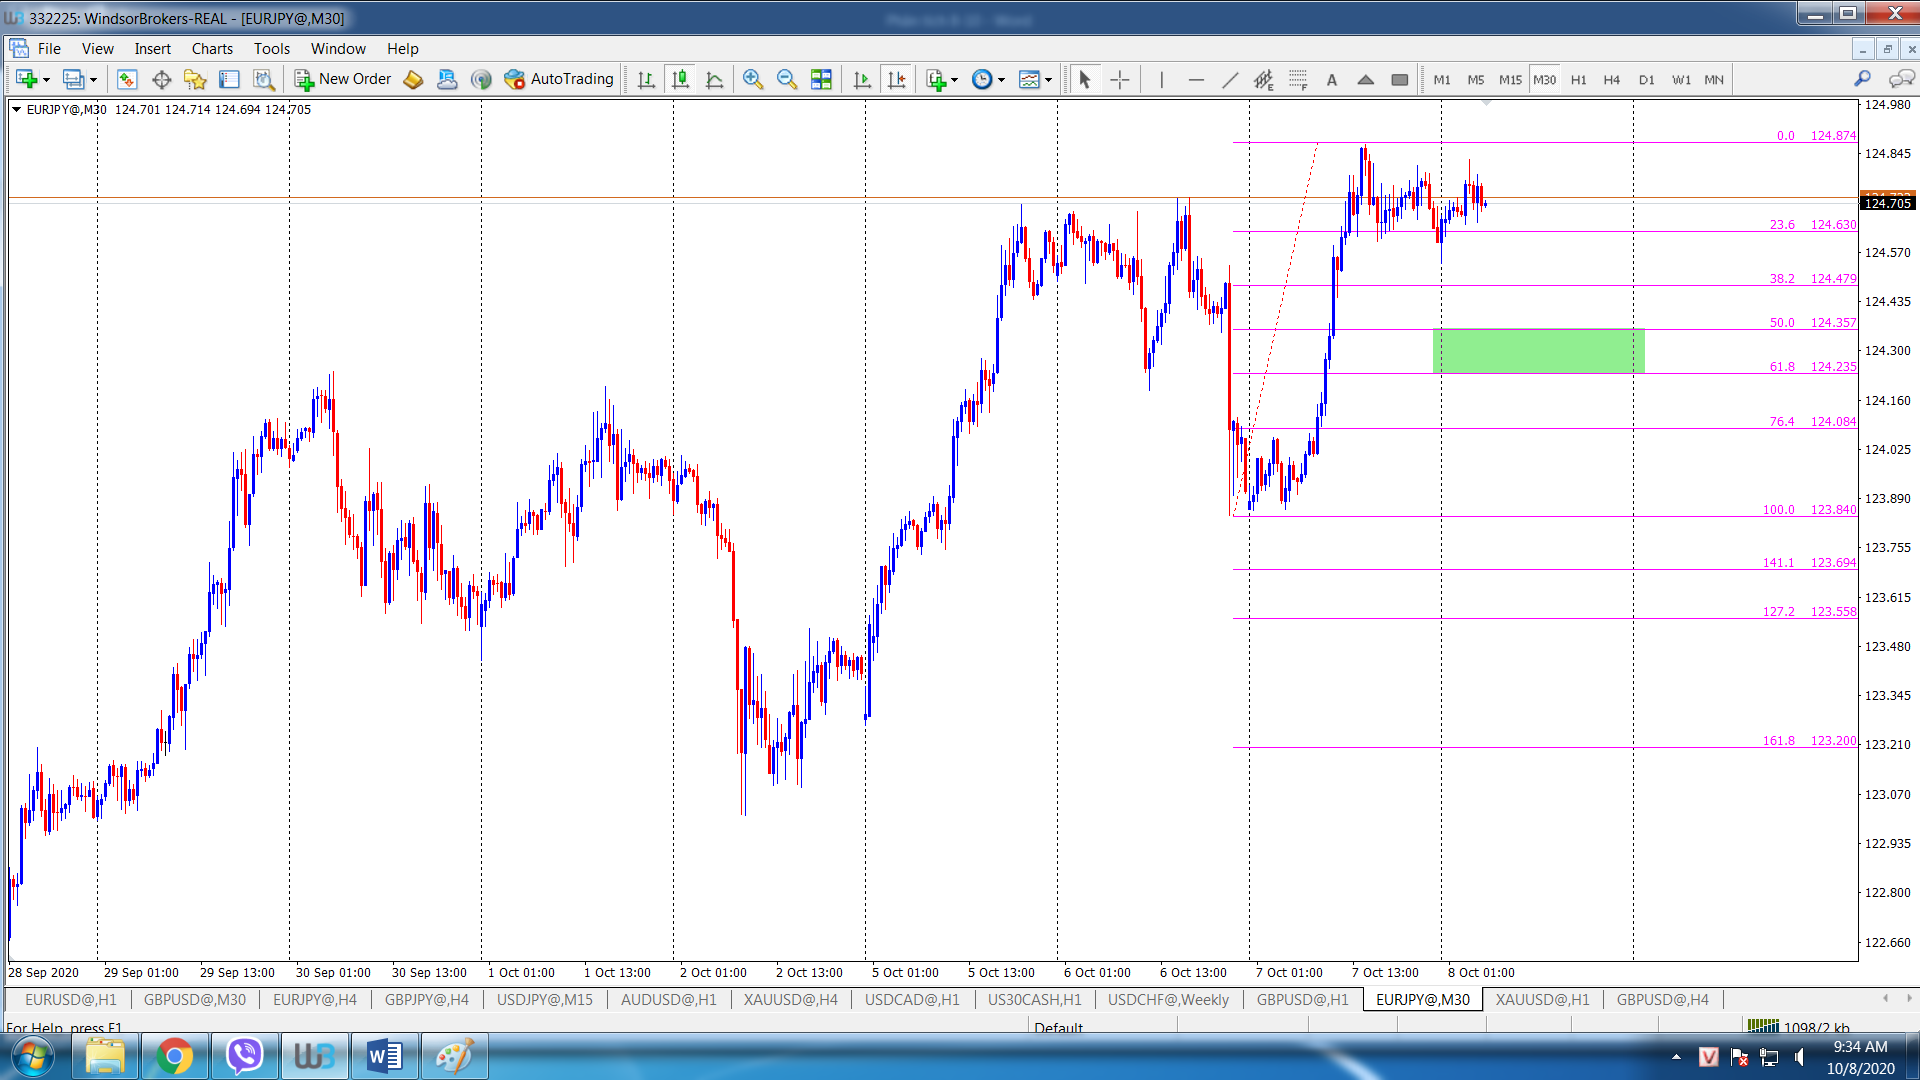This screenshot has height=1080, width=1920.
Task: Open the Data Window crosshair-target icon
Action: pyautogui.click(x=161, y=79)
